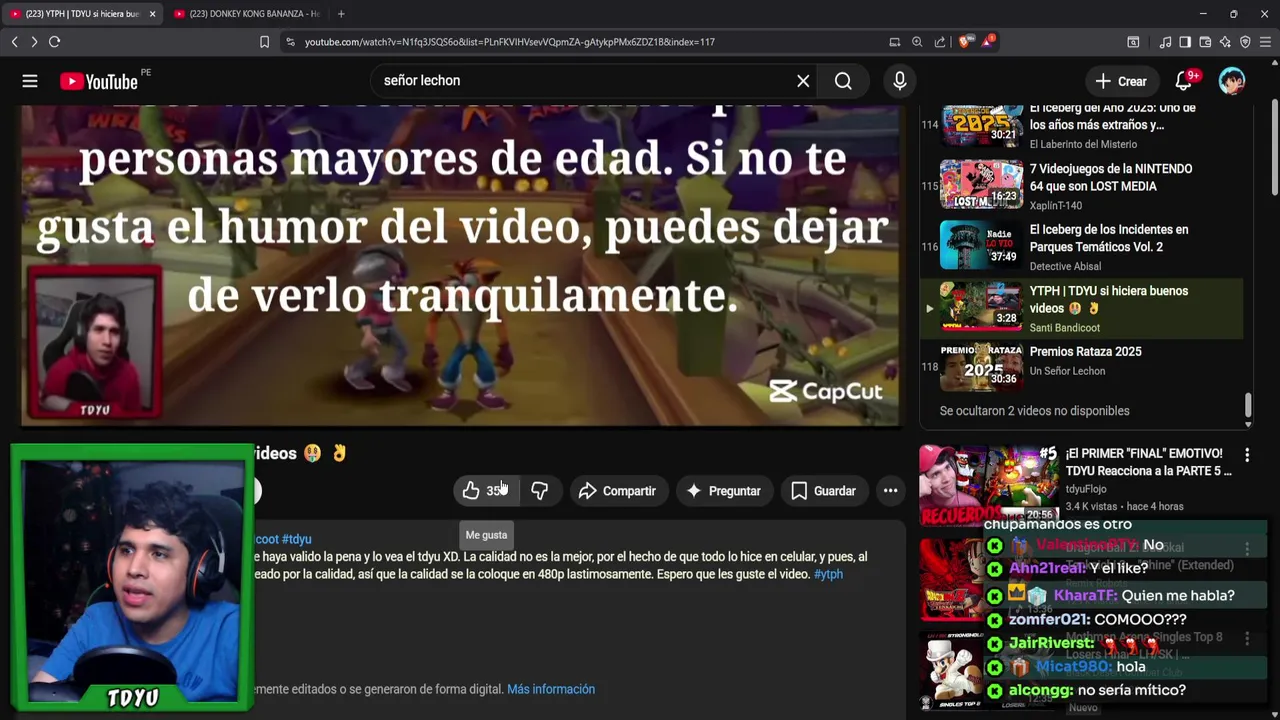Click the address bar URL

pyautogui.click(x=509, y=42)
